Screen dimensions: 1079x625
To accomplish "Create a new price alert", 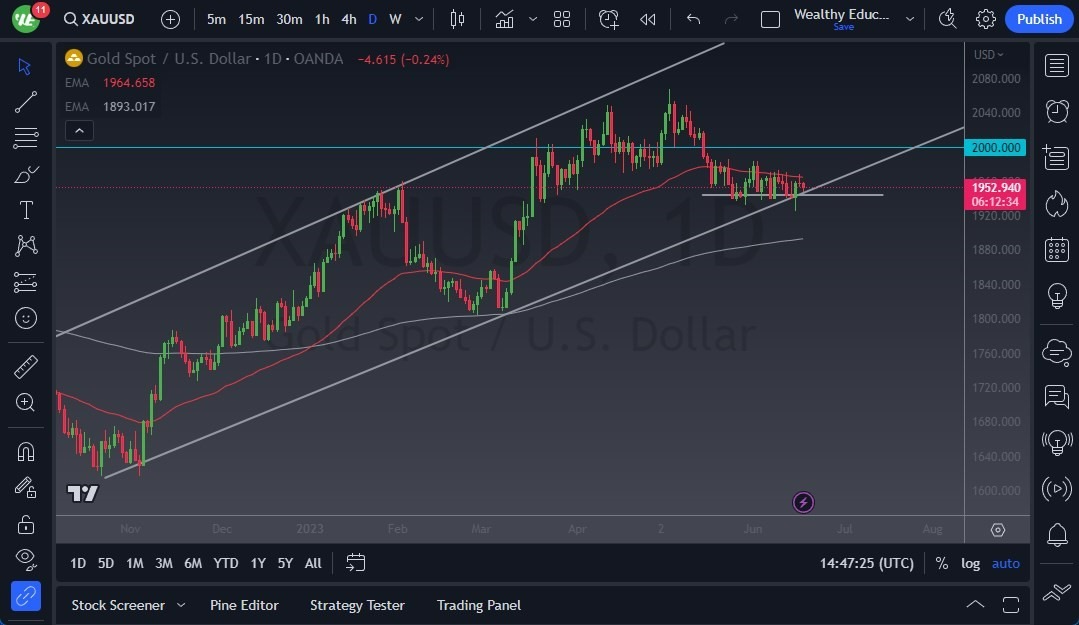I will pos(608,19).
